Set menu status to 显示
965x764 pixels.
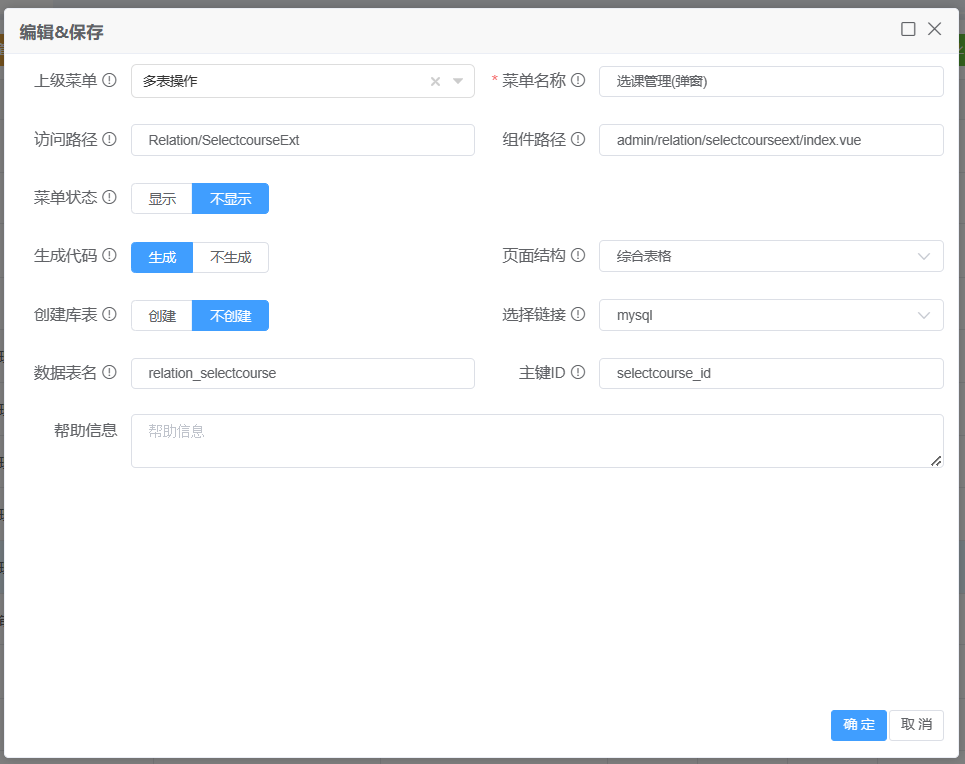[162, 199]
